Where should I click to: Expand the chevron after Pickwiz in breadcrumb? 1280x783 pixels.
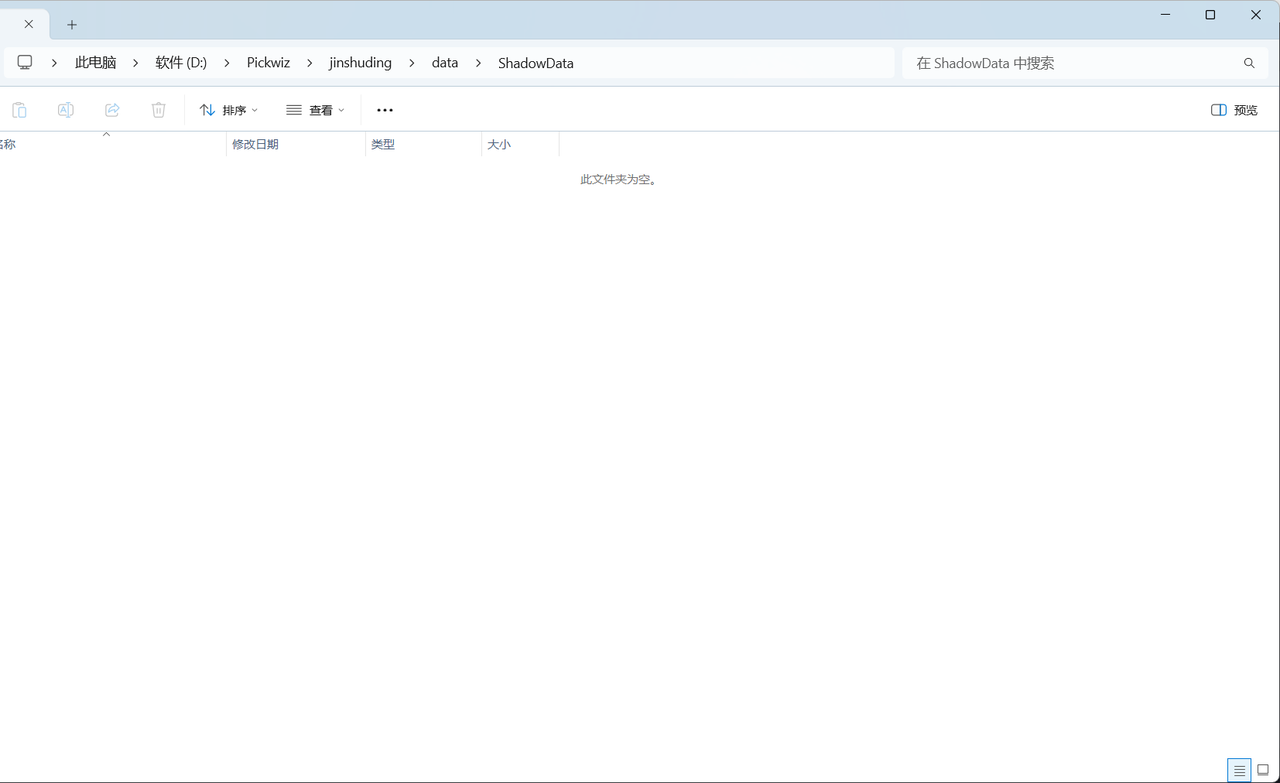click(x=309, y=63)
